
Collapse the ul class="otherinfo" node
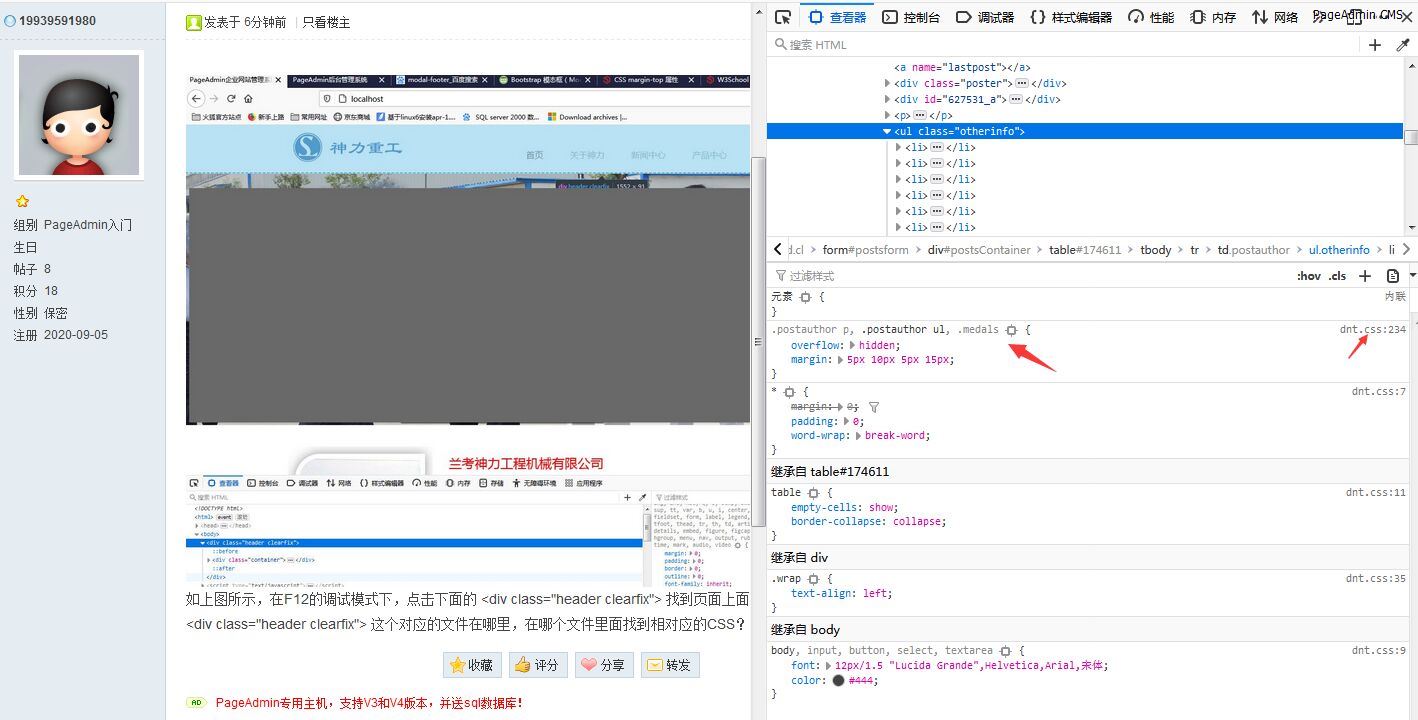click(x=887, y=131)
